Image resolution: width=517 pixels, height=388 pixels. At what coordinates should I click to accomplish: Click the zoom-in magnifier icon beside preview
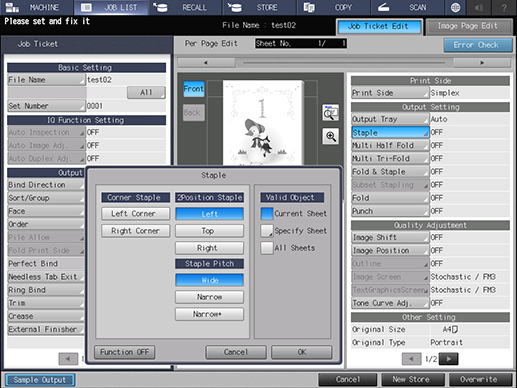(x=330, y=136)
